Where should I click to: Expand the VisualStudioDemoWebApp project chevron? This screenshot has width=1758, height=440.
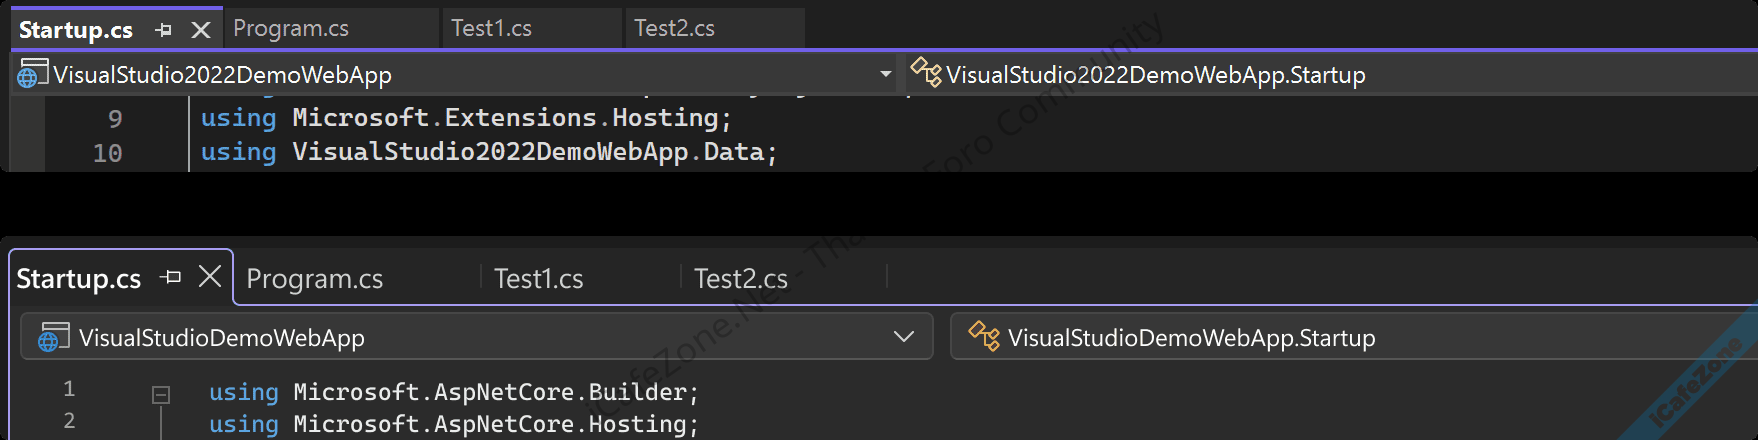[x=904, y=337]
